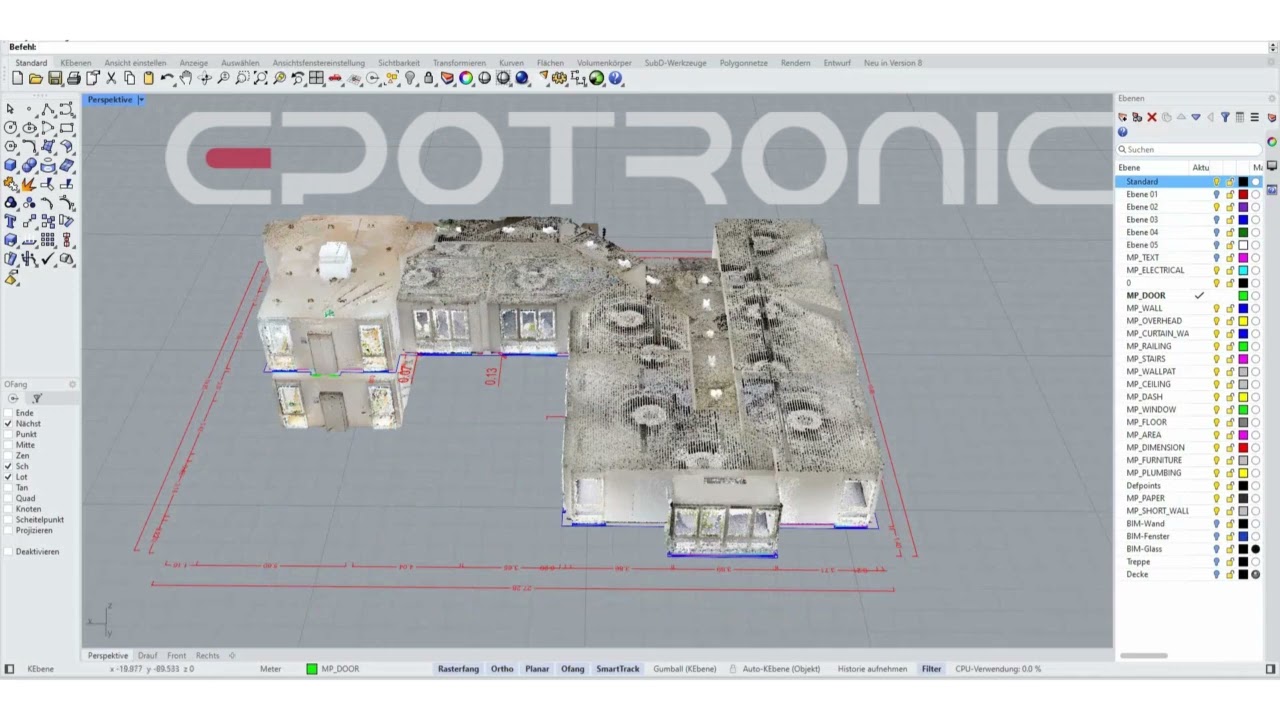Click the color wheel toolbar icon
Viewport: 1280px width, 720px height.
(x=466, y=78)
